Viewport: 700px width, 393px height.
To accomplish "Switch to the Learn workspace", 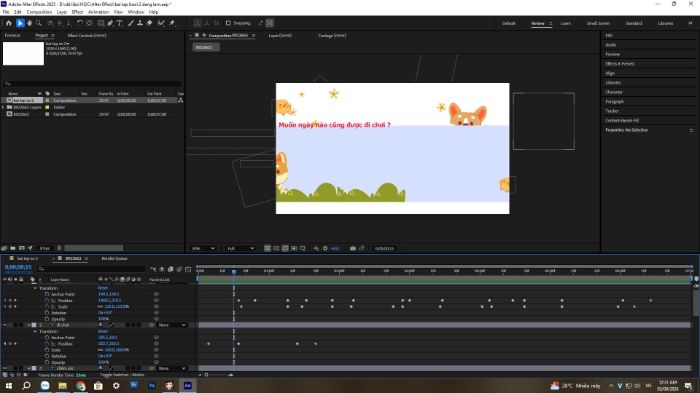I will (x=566, y=23).
